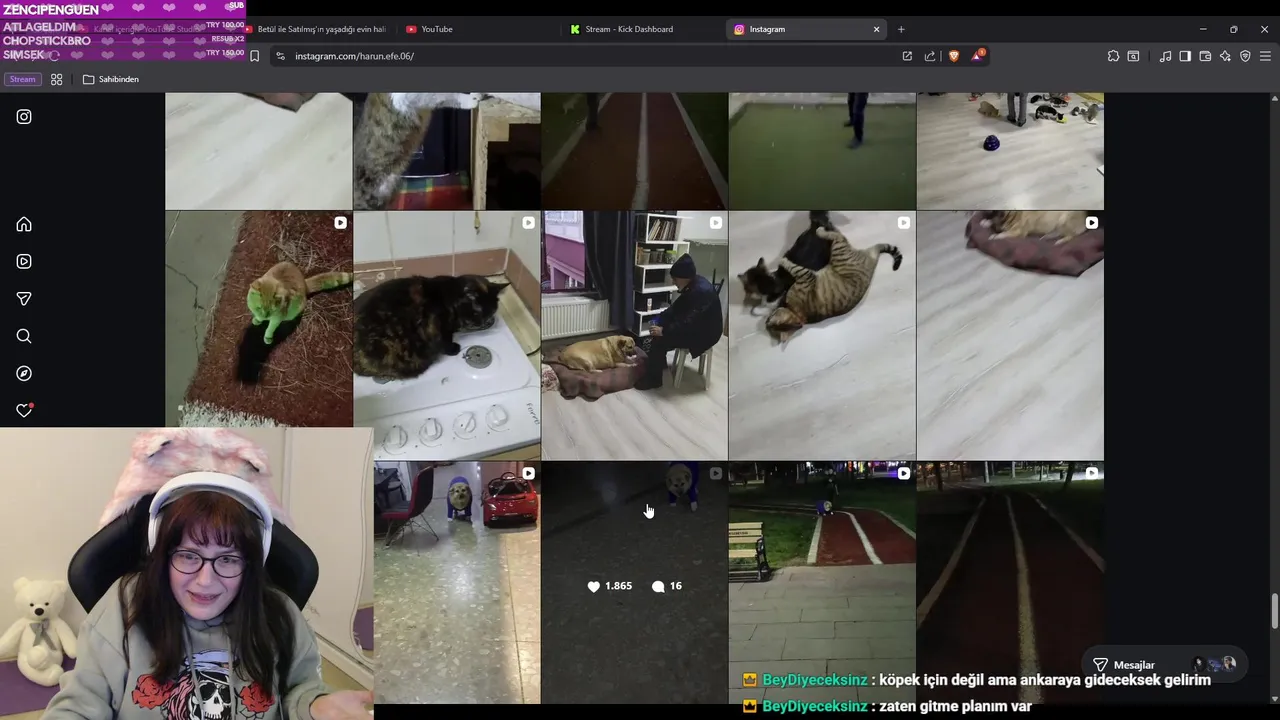Open the top-row green turf with person's legs post
The width and height of the screenshot is (1280, 720).
click(x=822, y=151)
